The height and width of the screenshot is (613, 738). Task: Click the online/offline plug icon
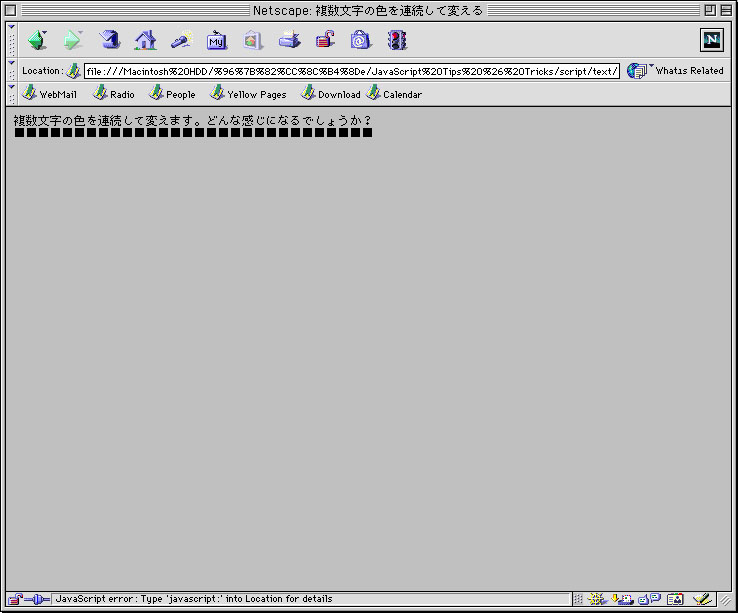pos(37,599)
